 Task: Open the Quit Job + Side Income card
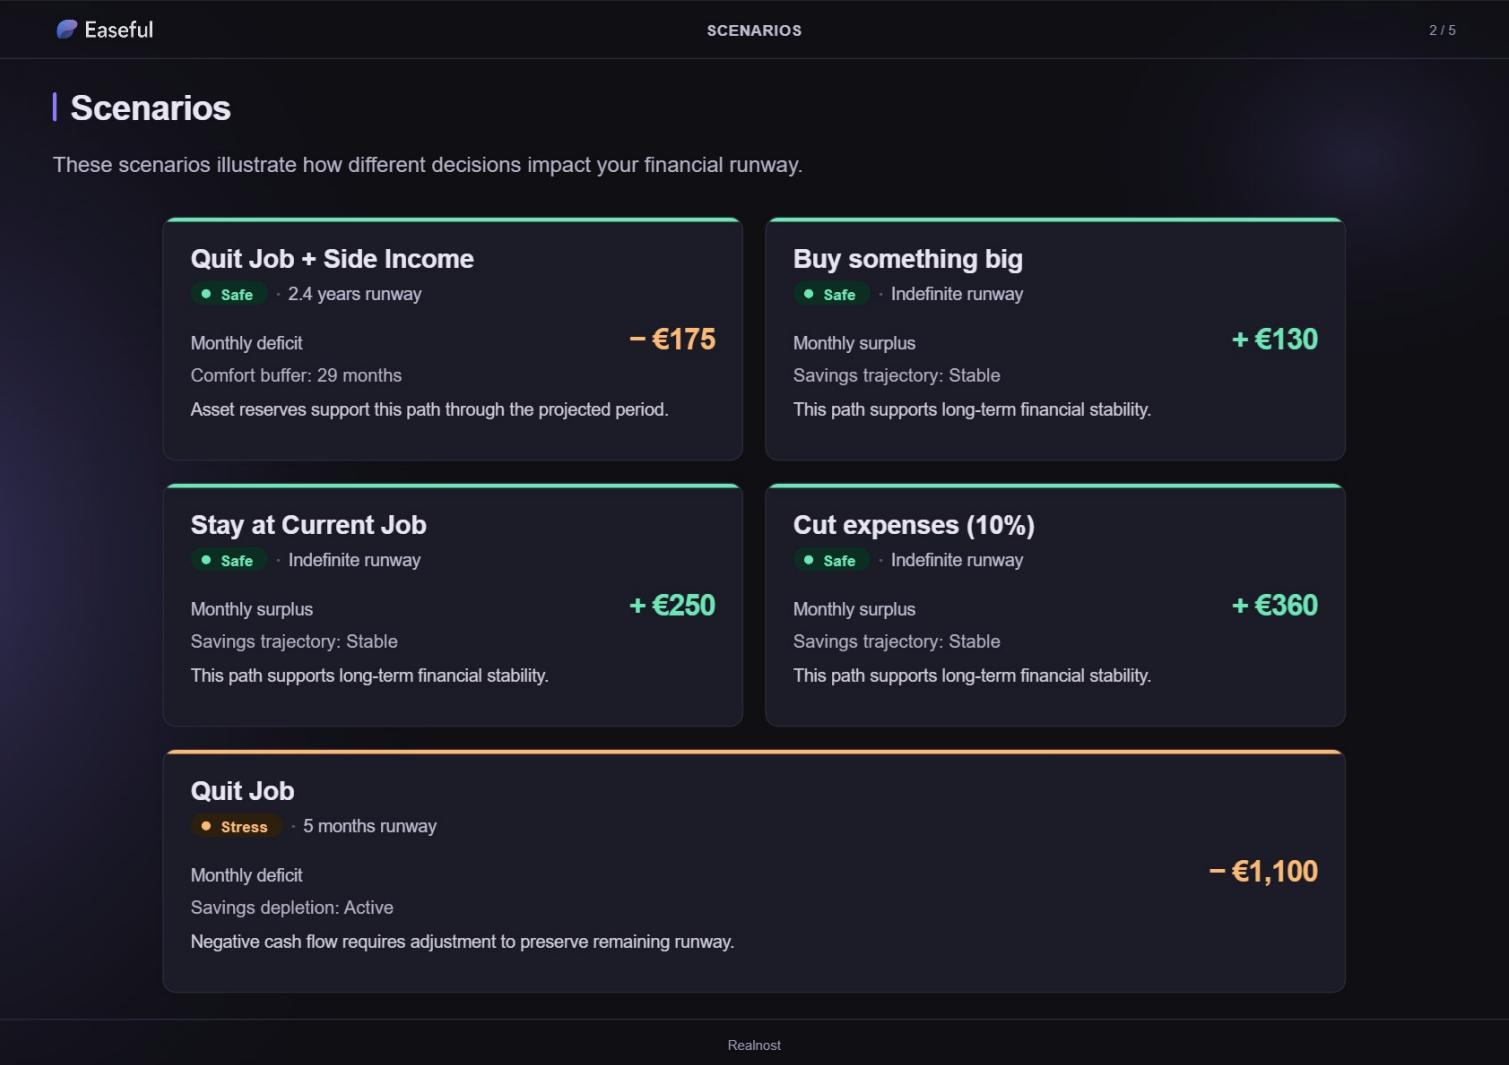tap(332, 259)
